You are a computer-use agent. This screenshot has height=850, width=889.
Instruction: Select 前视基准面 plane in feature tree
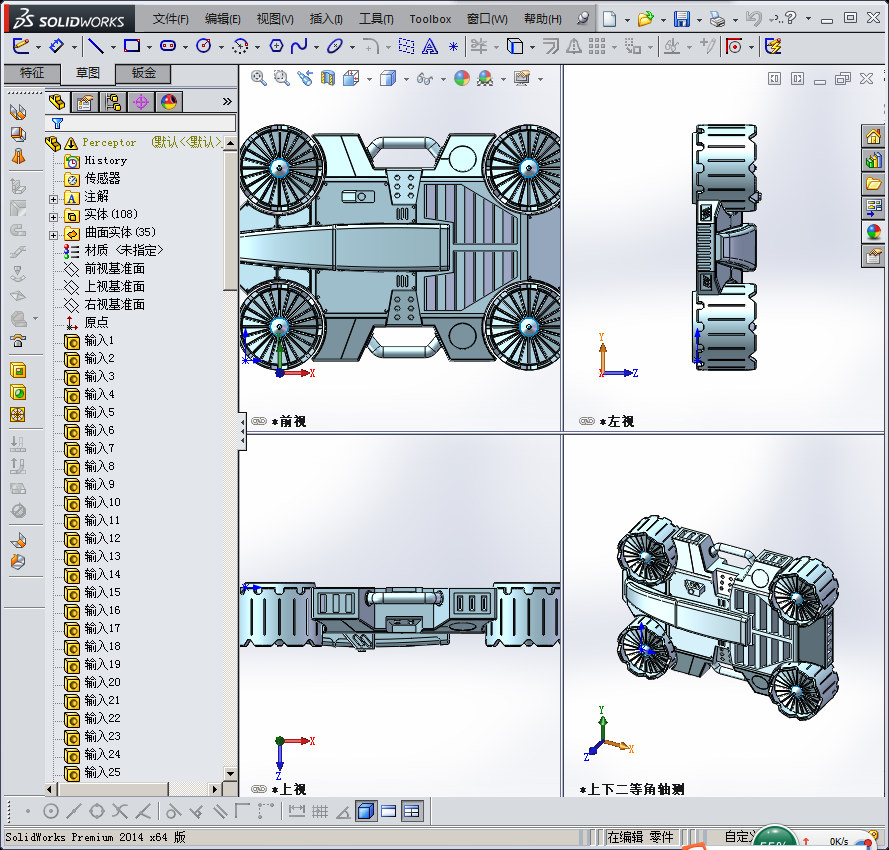pyautogui.click(x=114, y=268)
